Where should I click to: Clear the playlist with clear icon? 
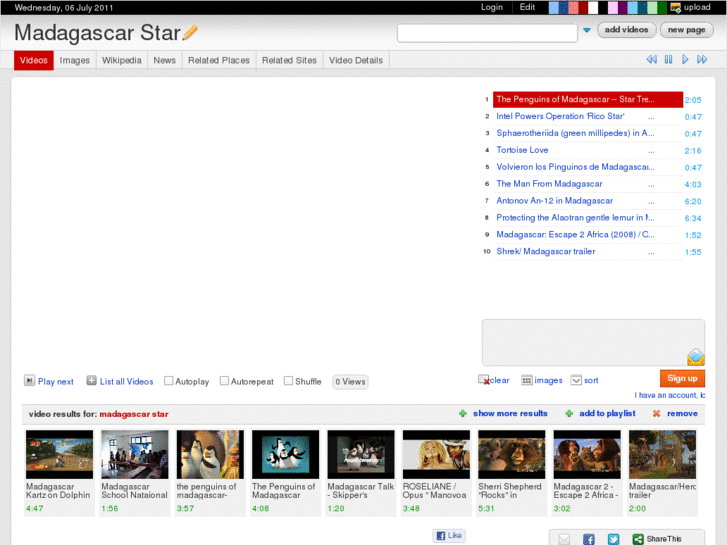[x=484, y=380]
